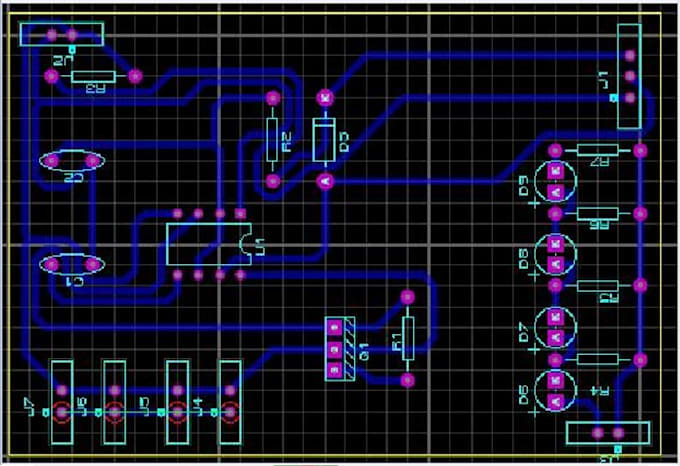Click the A pad of LED D7

point(556,337)
